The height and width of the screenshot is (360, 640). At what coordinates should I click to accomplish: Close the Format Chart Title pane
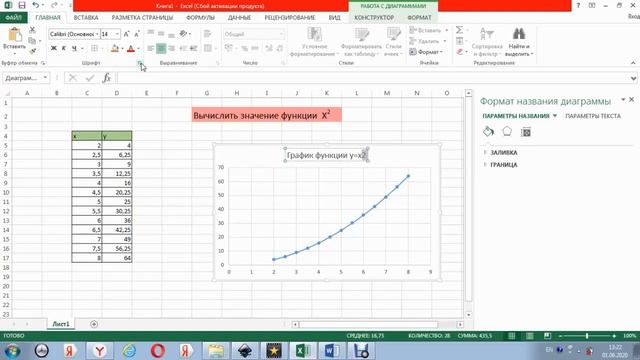(x=631, y=99)
